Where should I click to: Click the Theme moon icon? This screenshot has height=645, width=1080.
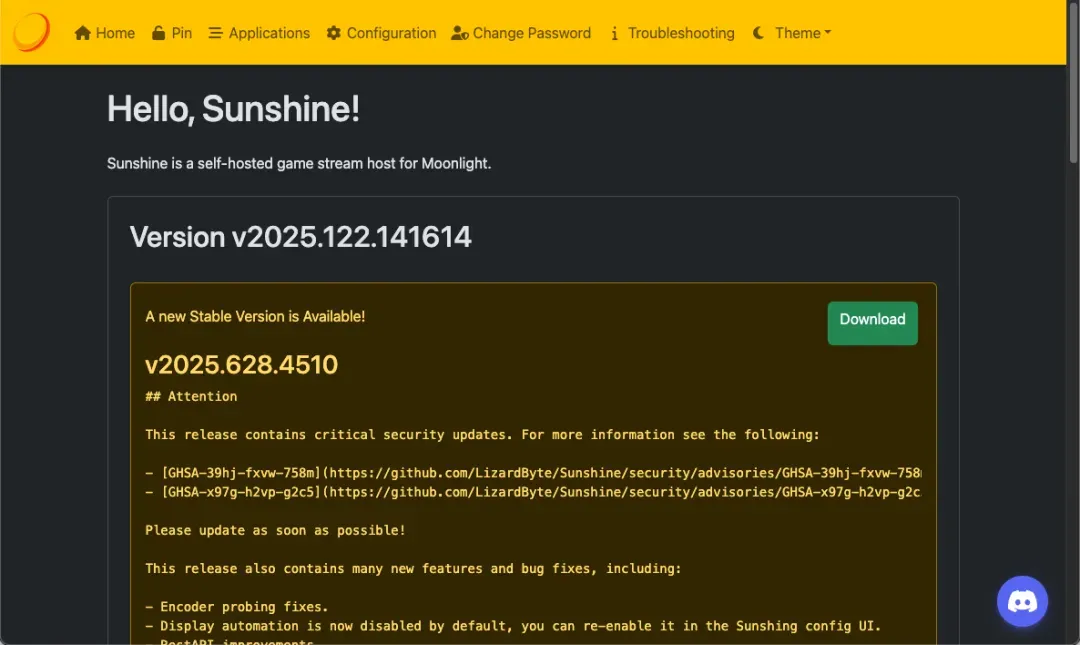tap(759, 33)
